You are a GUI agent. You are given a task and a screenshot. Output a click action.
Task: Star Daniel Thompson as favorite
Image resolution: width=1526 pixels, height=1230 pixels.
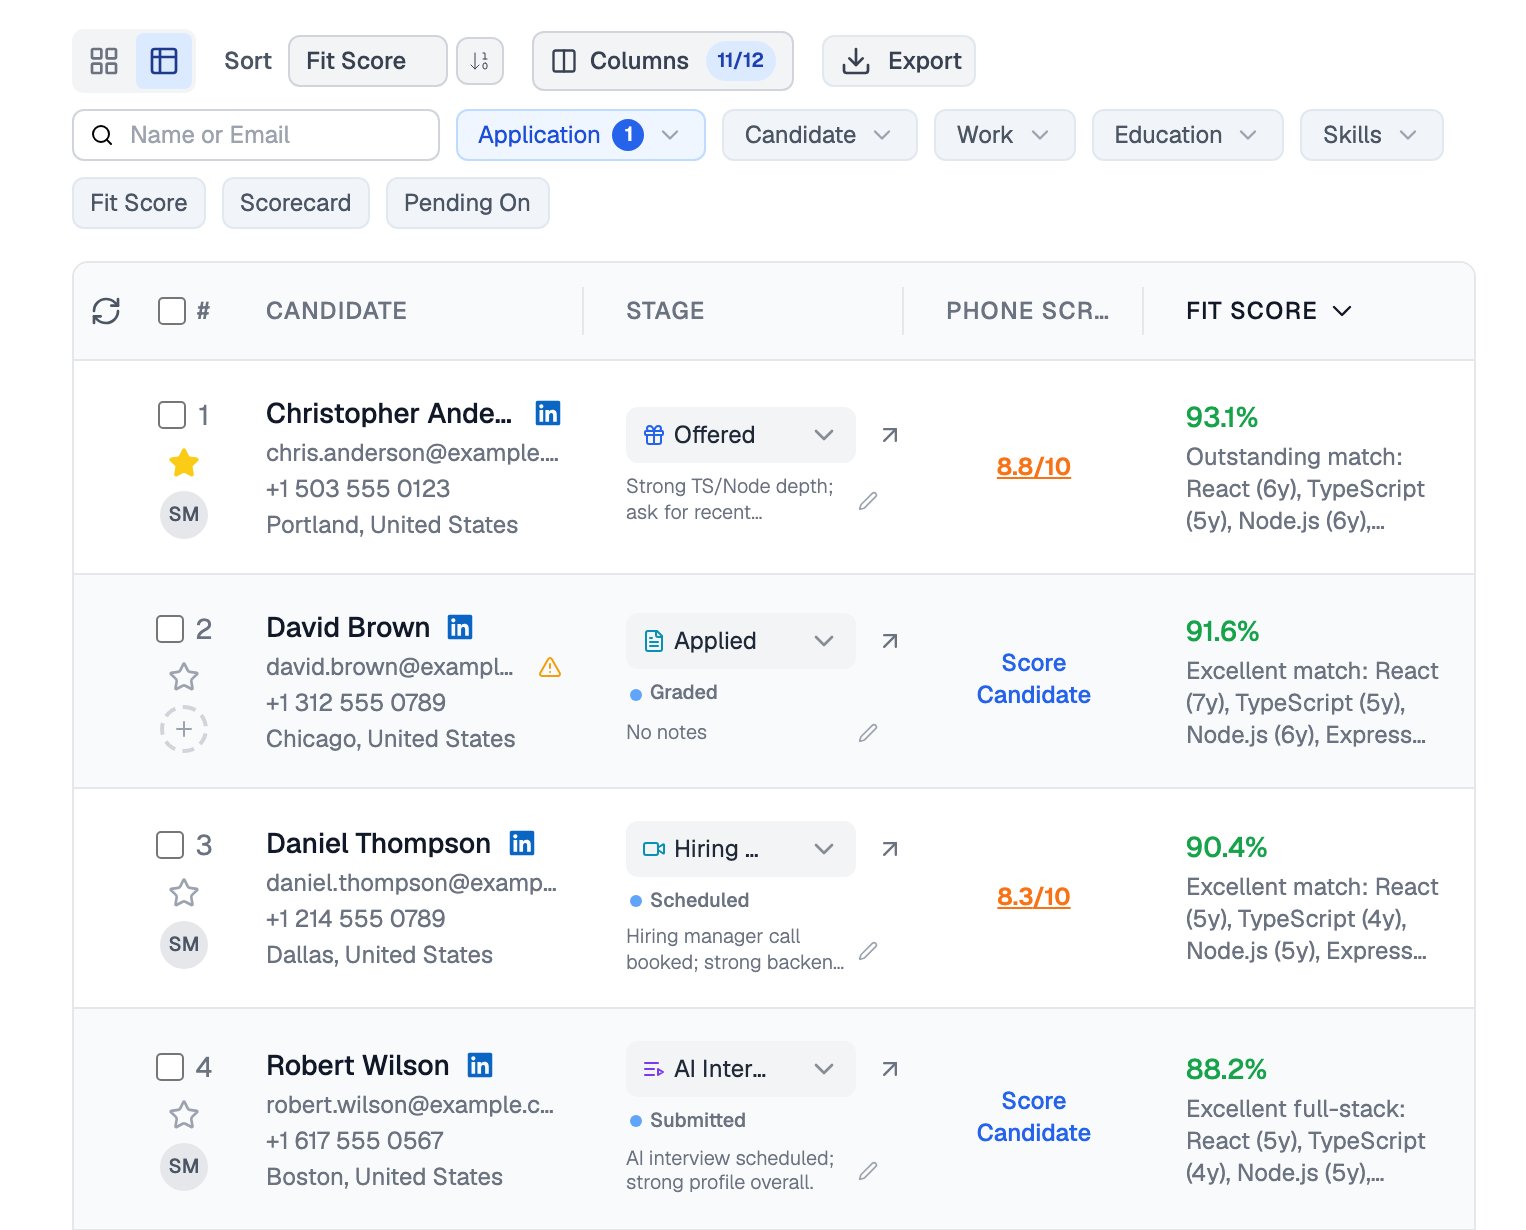184,892
